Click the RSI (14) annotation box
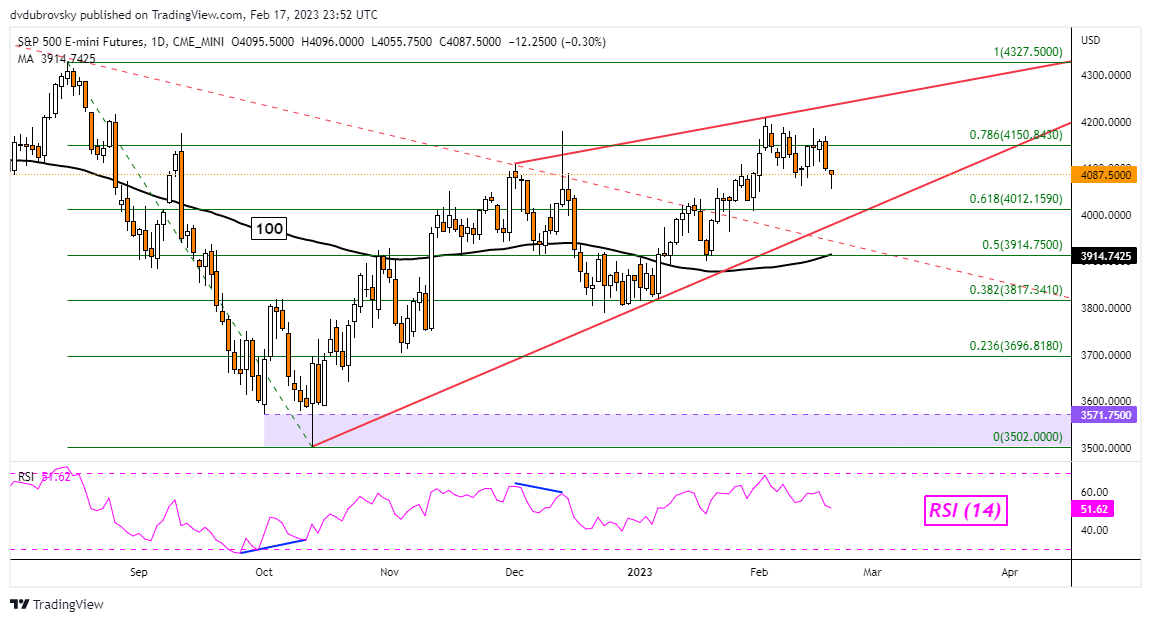 965,510
